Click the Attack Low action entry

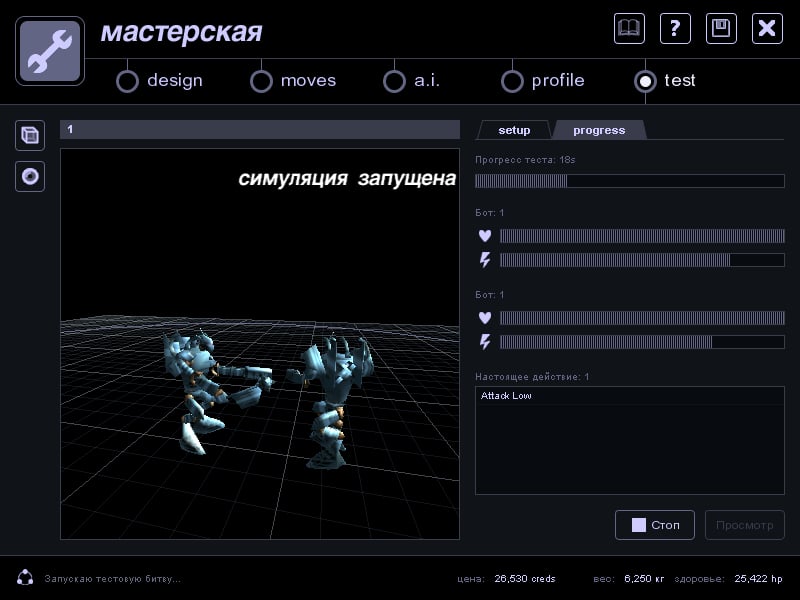click(506, 396)
